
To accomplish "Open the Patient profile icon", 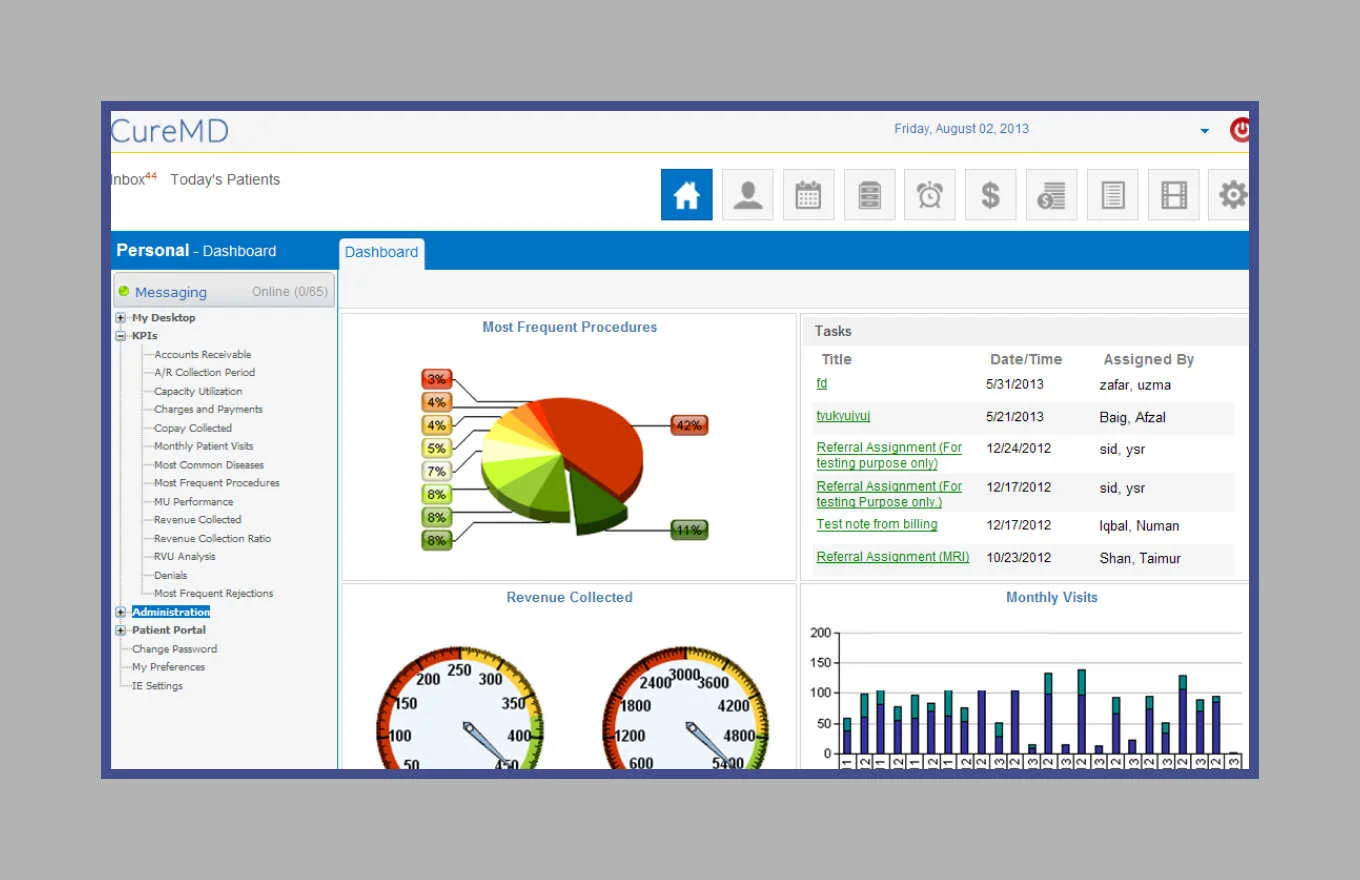I will [x=747, y=195].
